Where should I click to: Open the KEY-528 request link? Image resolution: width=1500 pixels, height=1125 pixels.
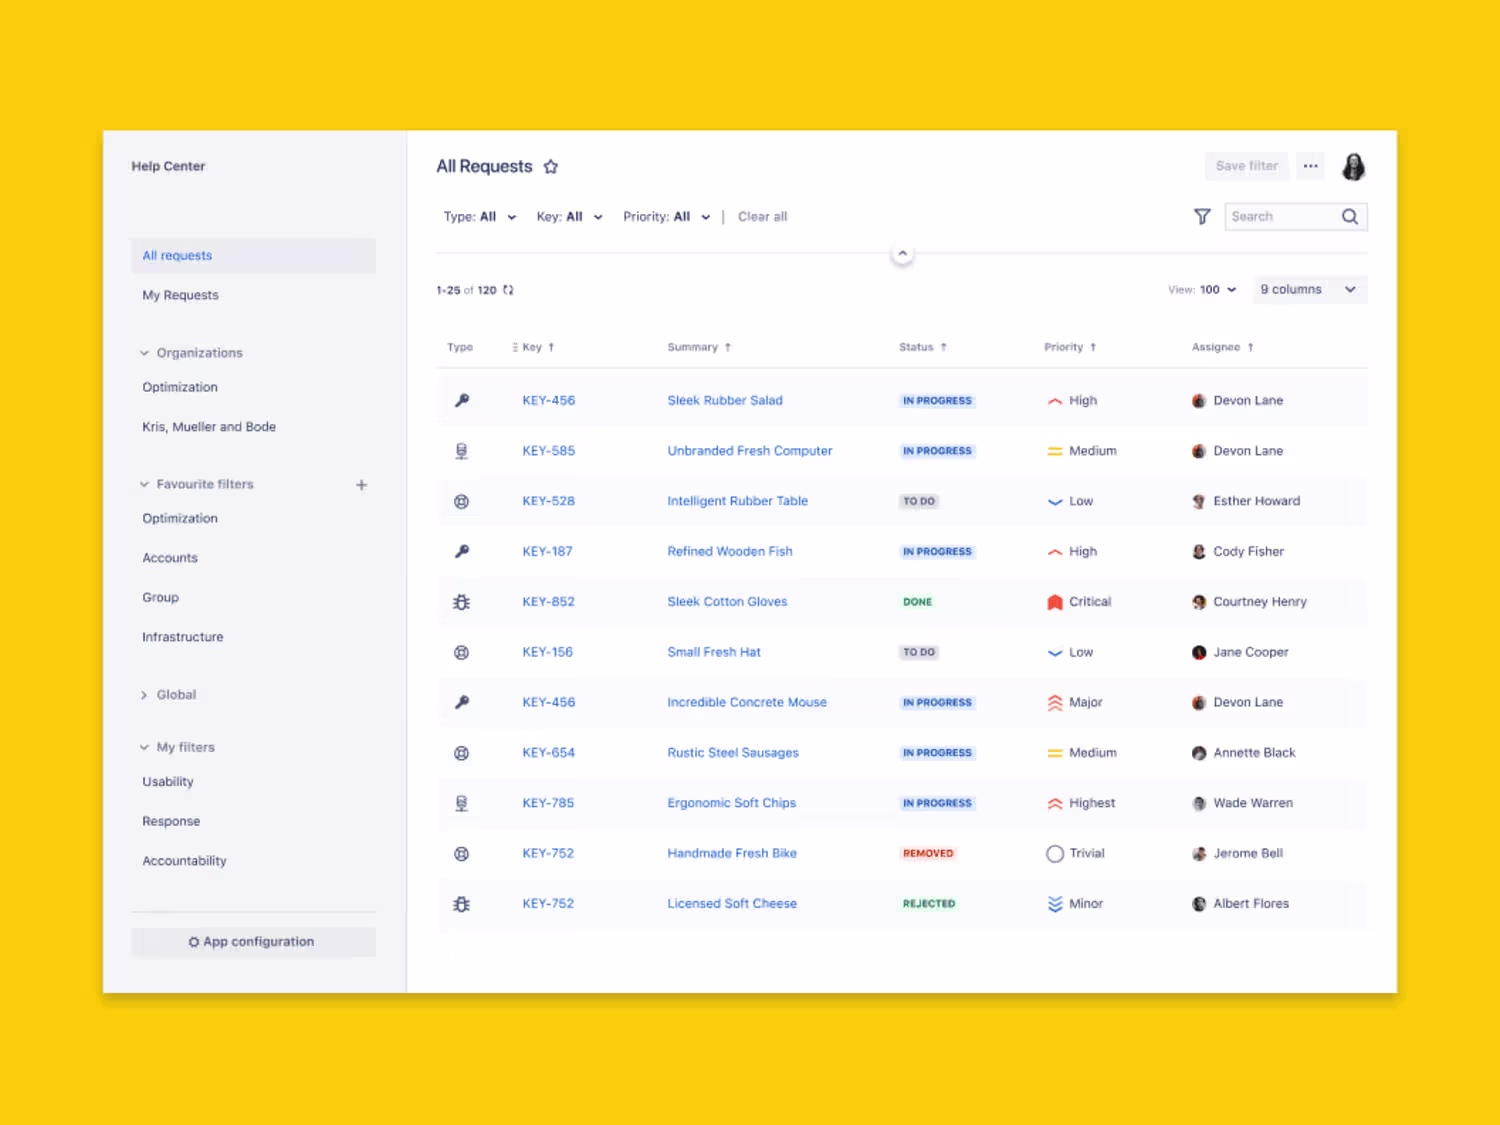(x=548, y=501)
